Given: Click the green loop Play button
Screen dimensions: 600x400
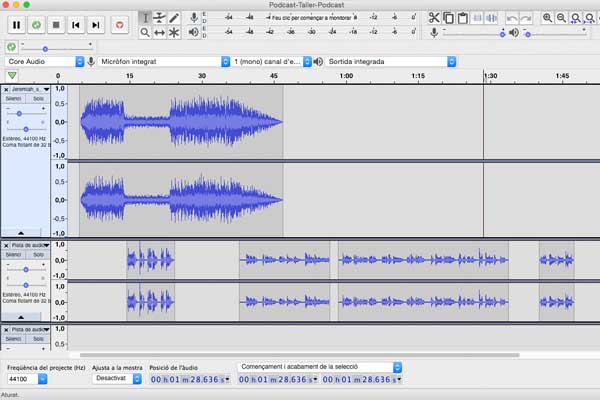Looking at the screenshot, I should 36,25.
